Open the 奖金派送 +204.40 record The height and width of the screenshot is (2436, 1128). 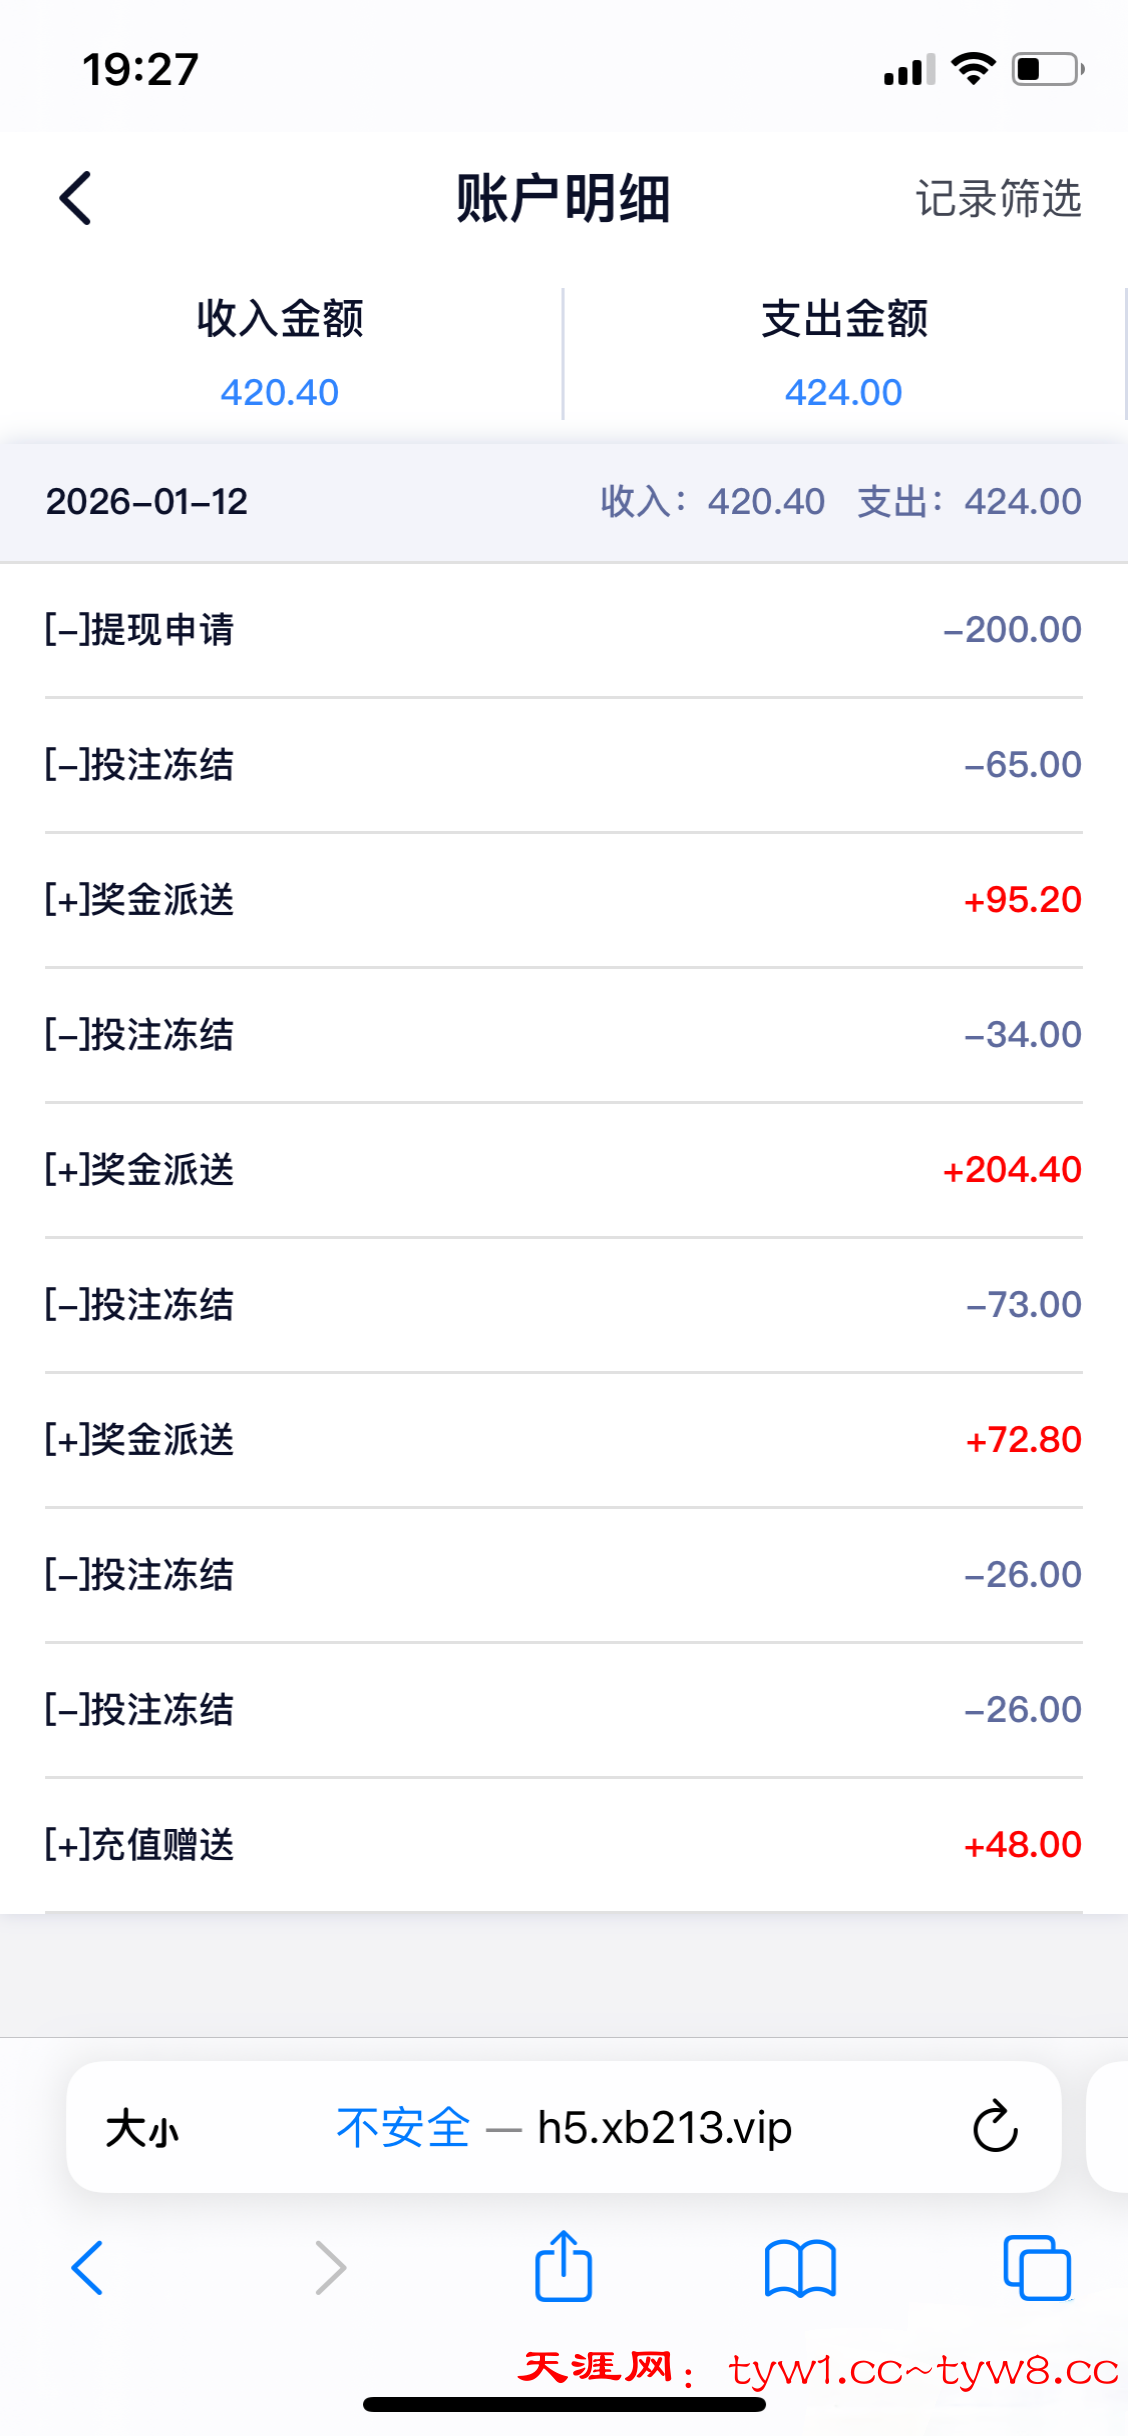coord(563,1170)
